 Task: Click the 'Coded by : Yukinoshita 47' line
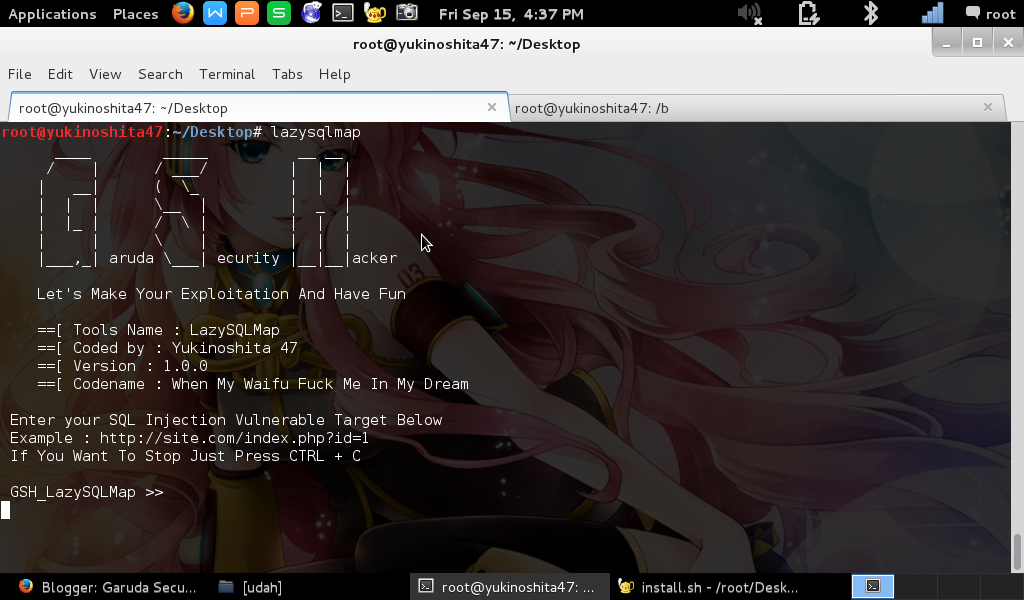click(167, 348)
